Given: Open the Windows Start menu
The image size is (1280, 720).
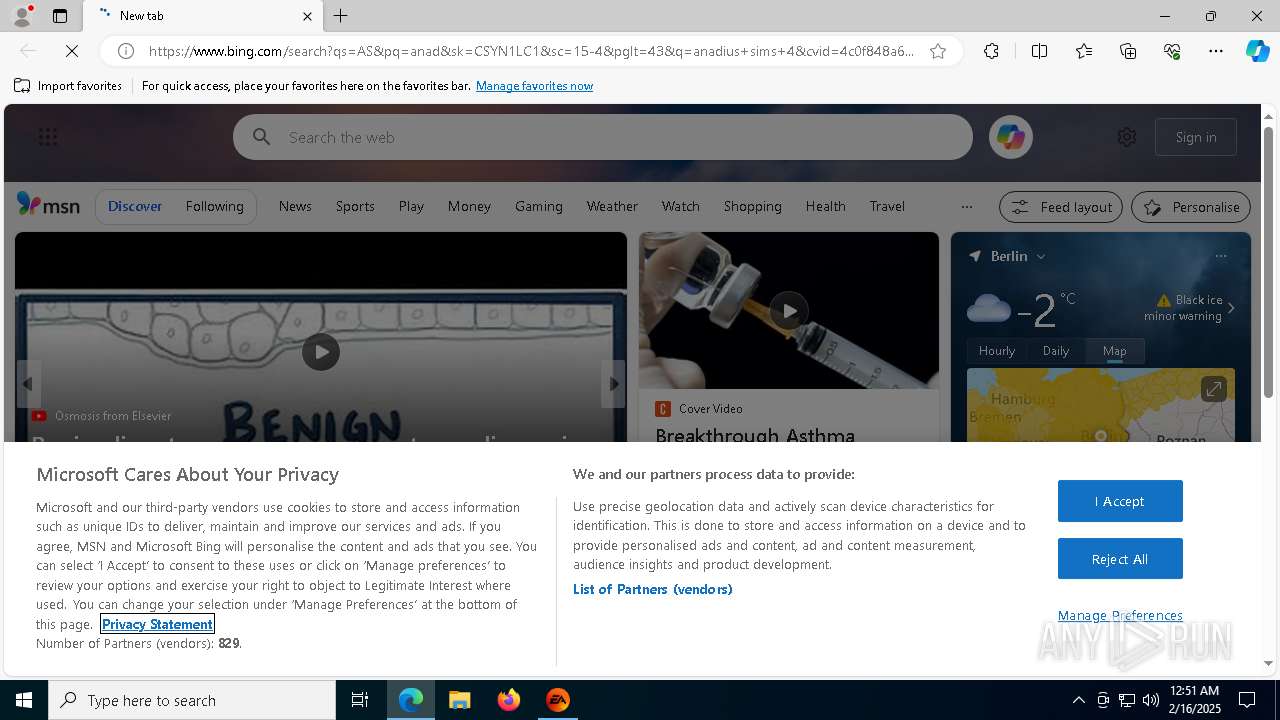Looking at the screenshot, I should point(24,700).
